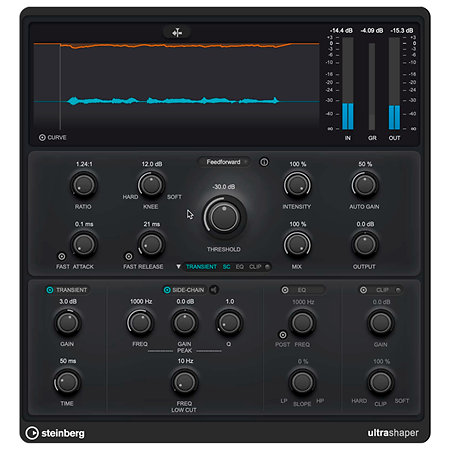Click the ATTACK knob
Screen dimensions: 450x450
pyautogui.click(x=84, y=244)
